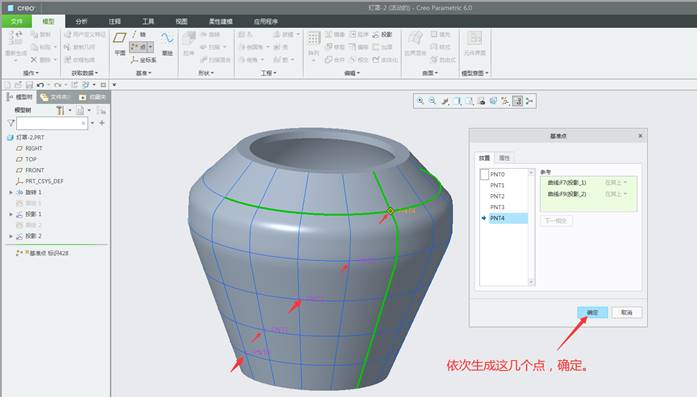
Task: Open the 柔性建模 ribbon tab
Action: click(221, 21)
